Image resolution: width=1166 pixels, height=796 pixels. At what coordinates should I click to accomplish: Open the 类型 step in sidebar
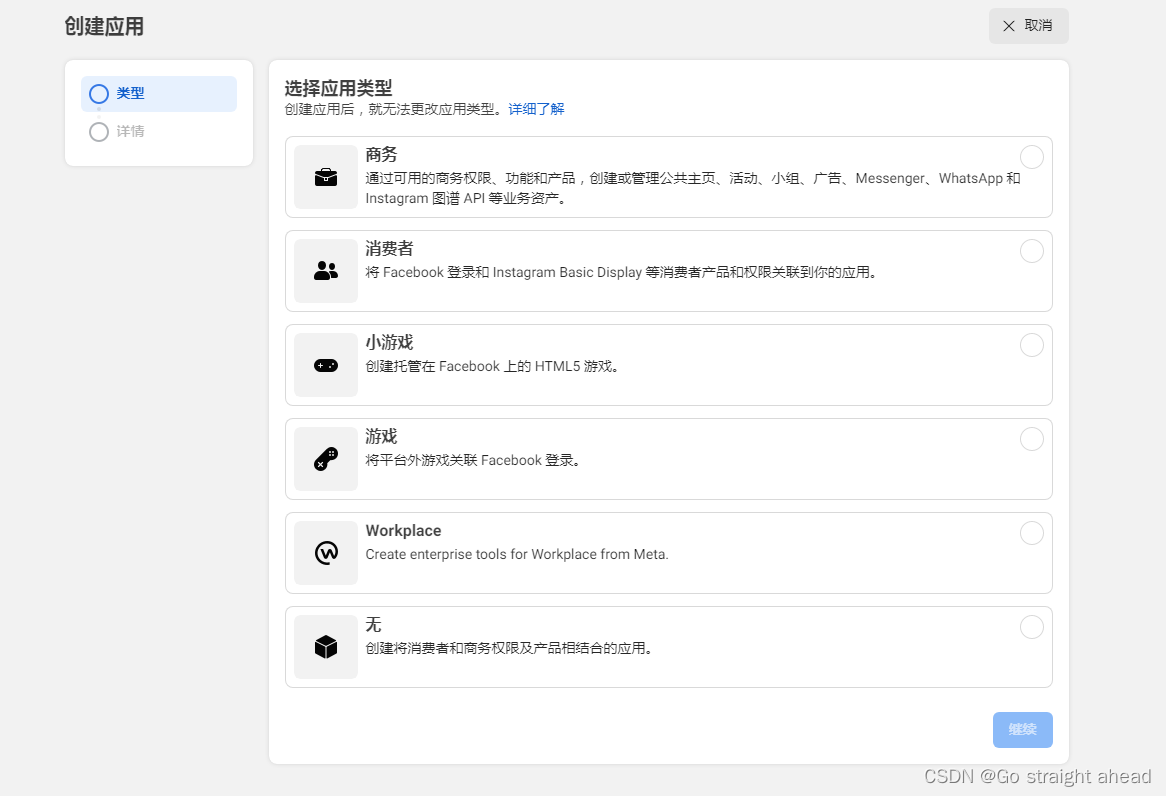(x=159, y=94)
